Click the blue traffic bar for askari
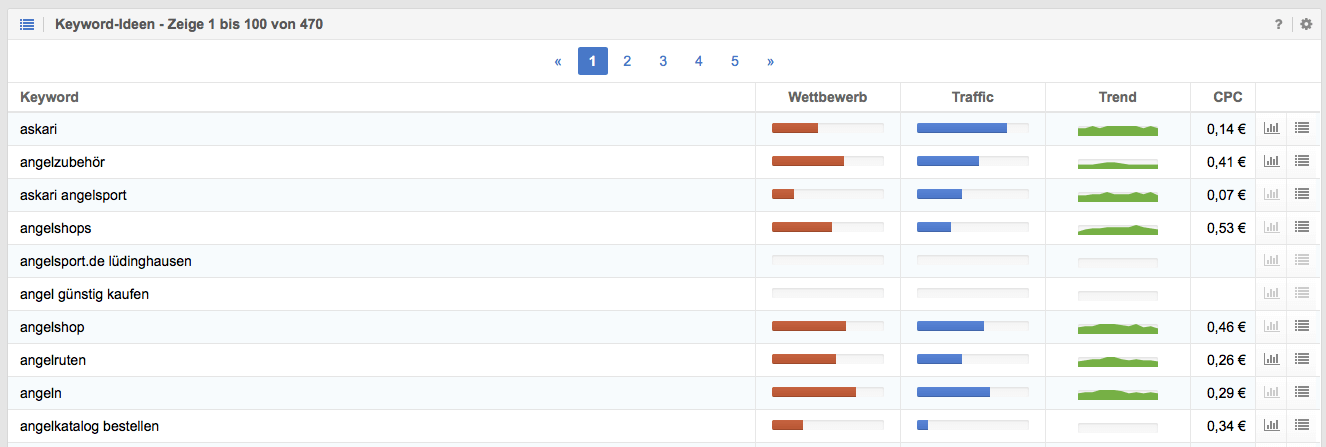This screenshot has height=447, width=1326. (962, 128)
